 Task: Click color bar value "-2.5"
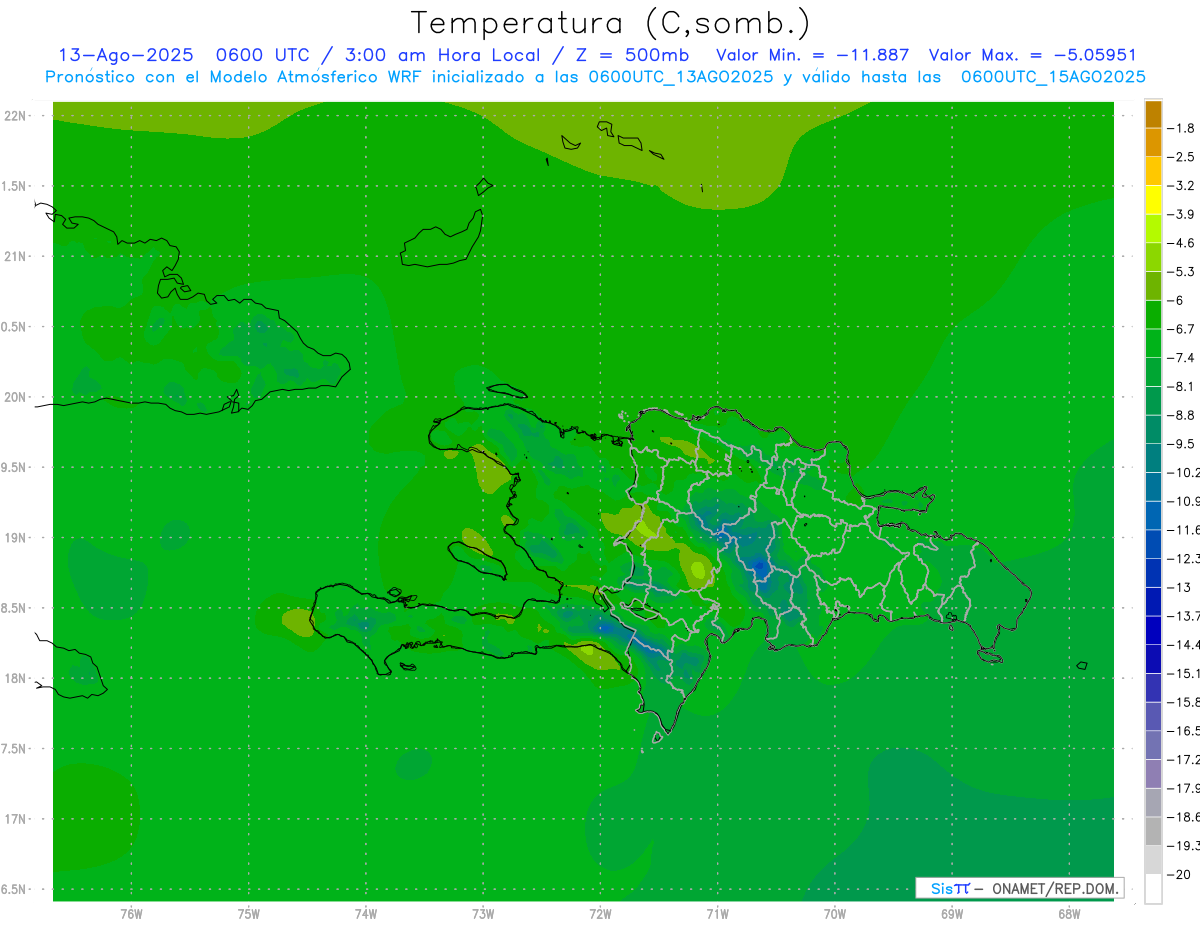point(1183,157)
